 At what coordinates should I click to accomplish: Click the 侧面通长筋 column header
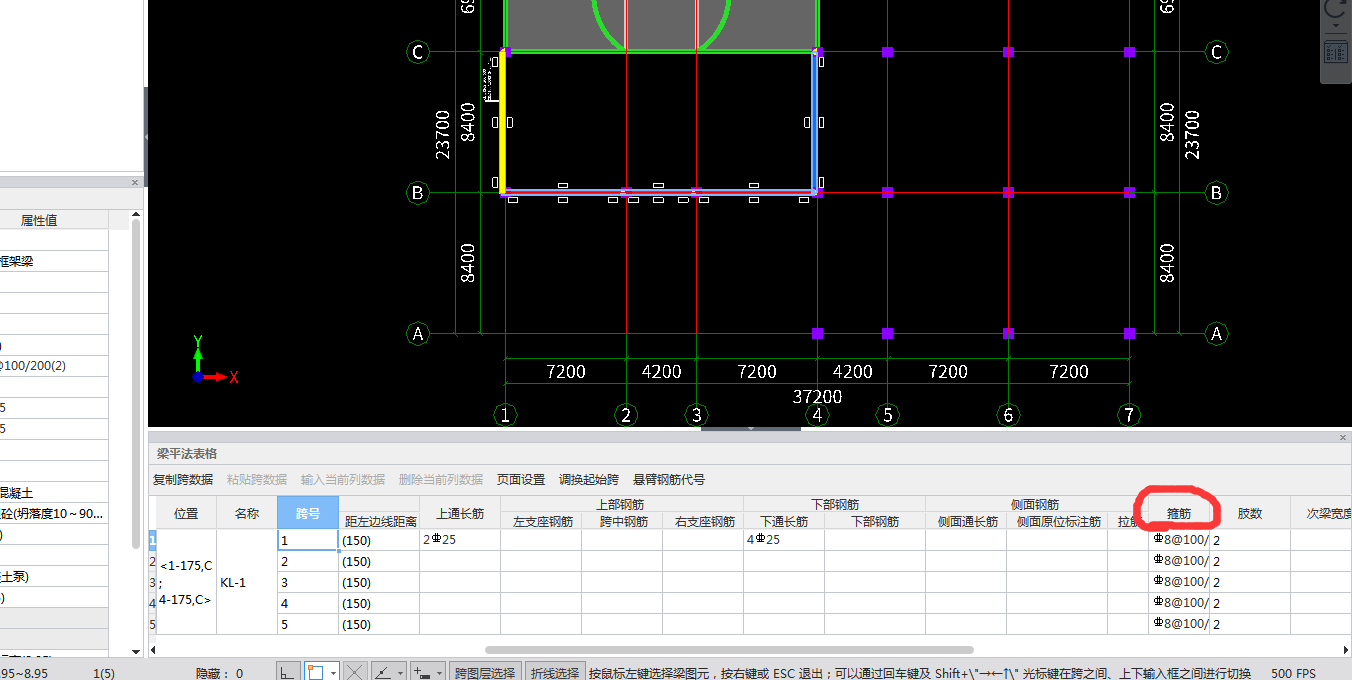tap(966, 520)
